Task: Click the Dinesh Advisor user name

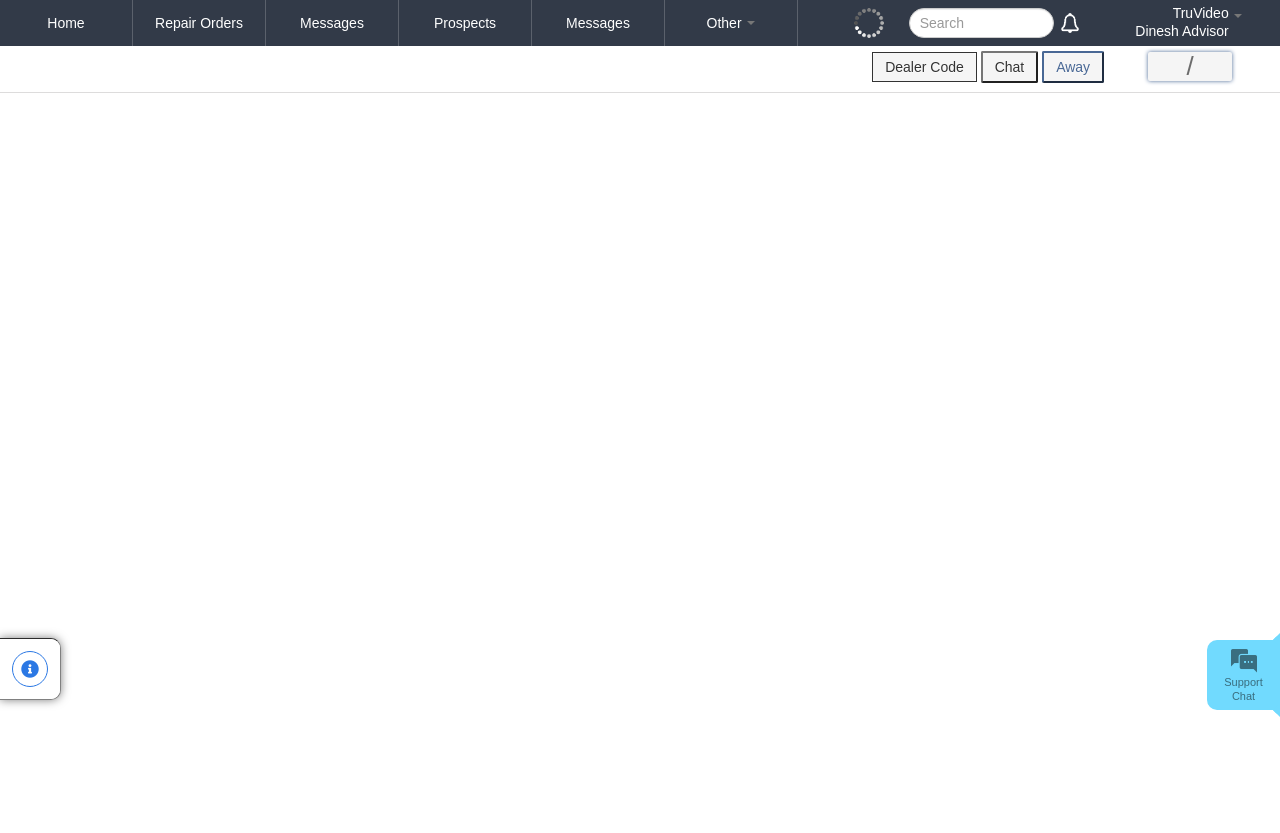Action: [1182, 31]
